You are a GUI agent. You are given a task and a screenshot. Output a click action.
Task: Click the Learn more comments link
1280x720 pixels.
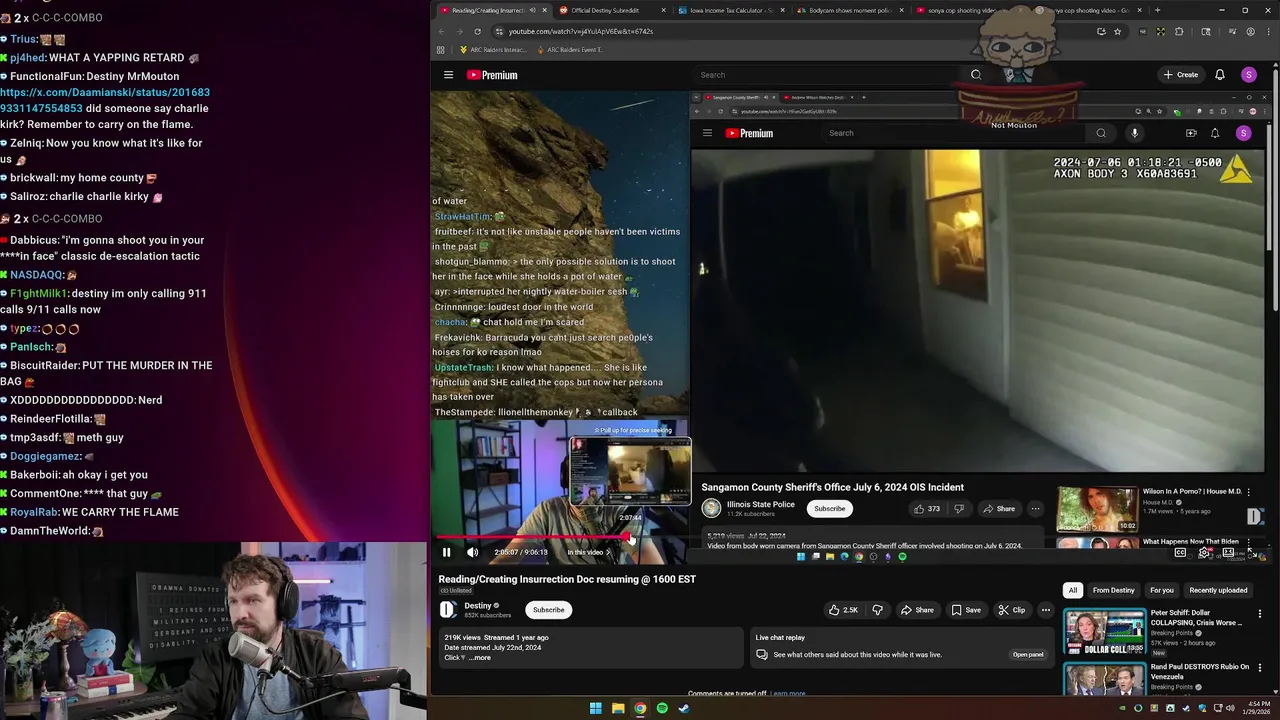click(788, 693)
